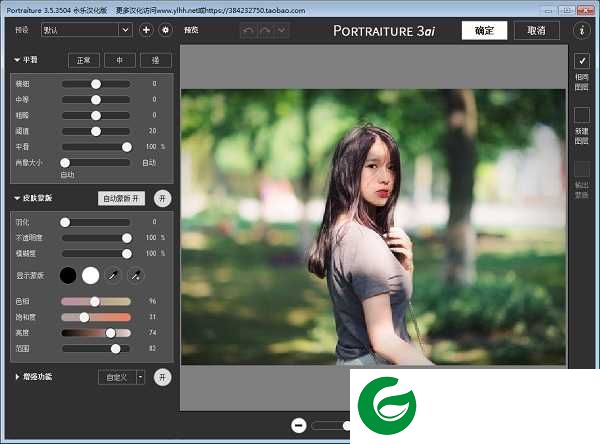Screen dimensions: 600x444
Task: Collapse the 皮肤蒙版 section
Action: (x=17, y=198)
